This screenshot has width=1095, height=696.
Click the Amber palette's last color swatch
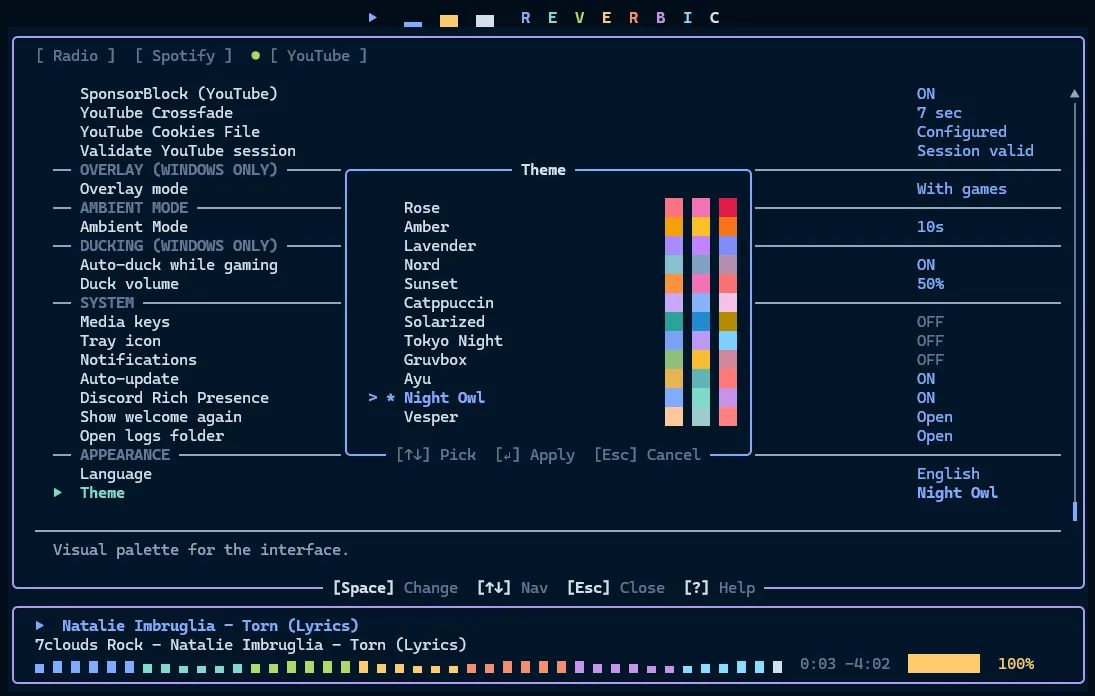click(728, 226)
